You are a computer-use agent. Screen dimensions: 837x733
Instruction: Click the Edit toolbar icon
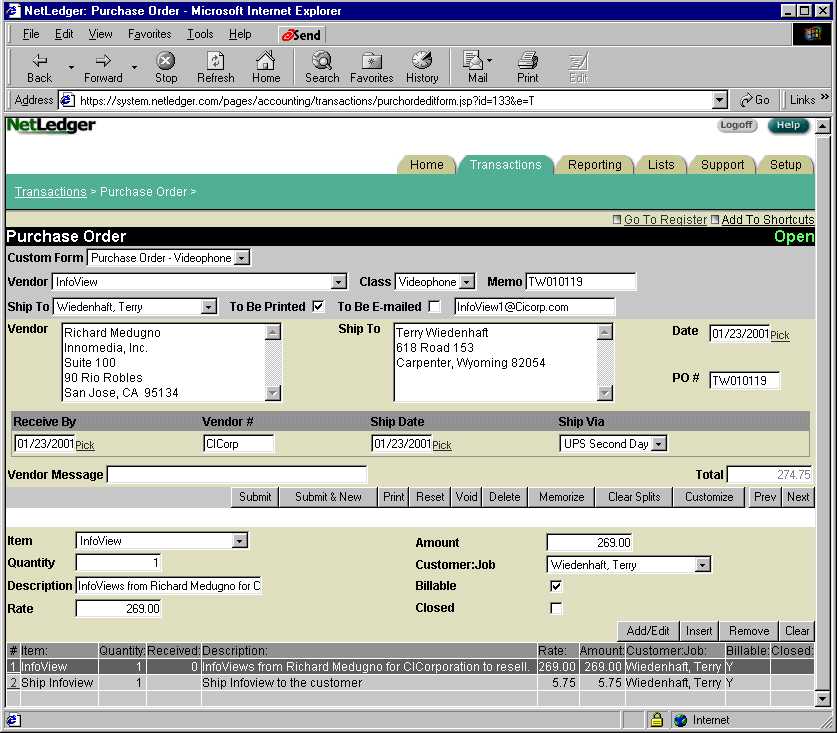(x=578, y=61)
